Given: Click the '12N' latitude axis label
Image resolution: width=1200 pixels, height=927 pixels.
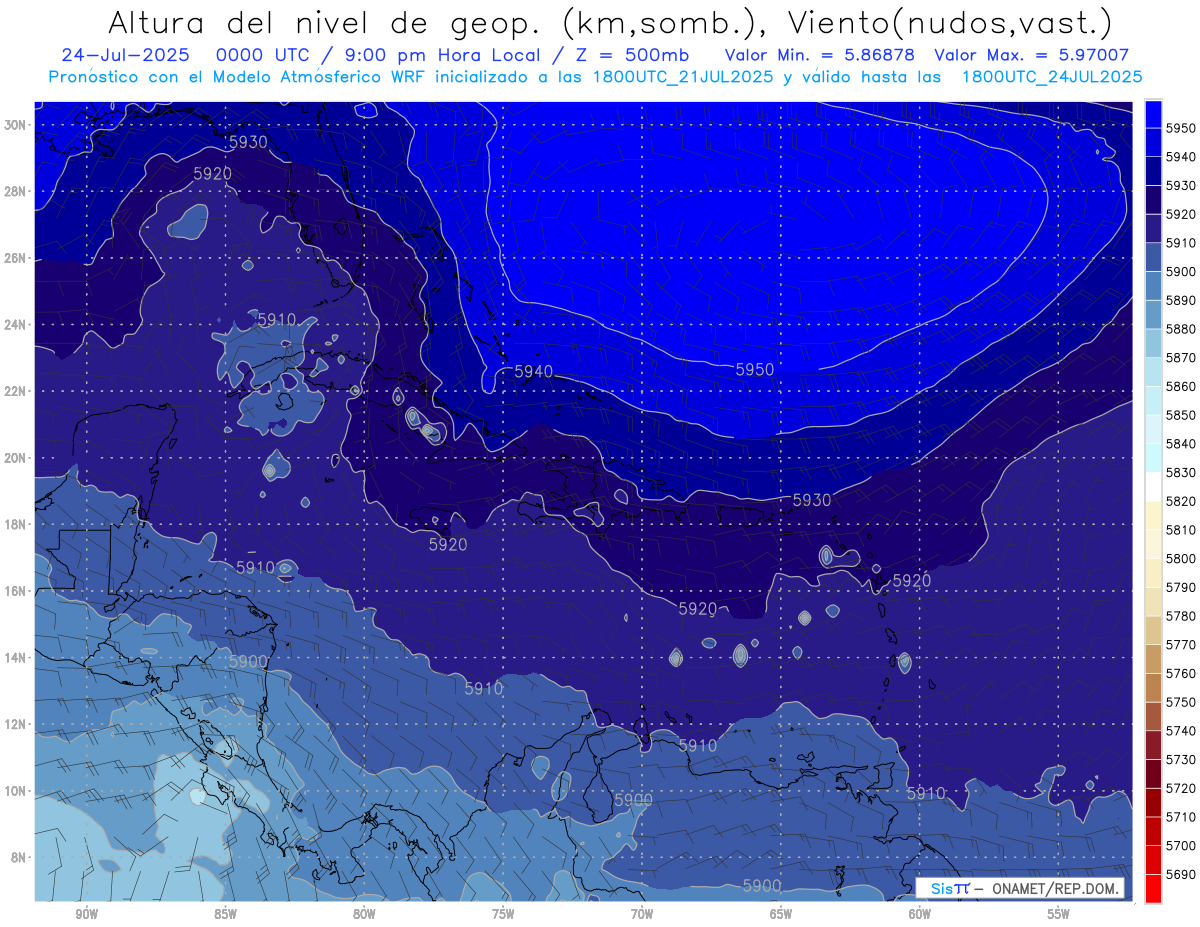Looking at the screenshot, I should [17, 724].
